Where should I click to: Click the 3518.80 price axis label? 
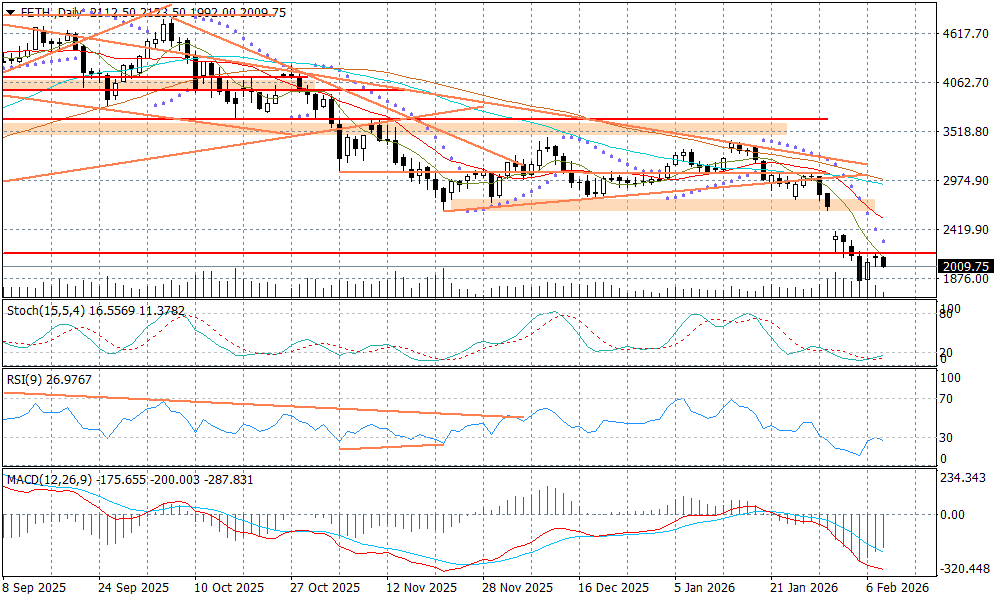965,132
